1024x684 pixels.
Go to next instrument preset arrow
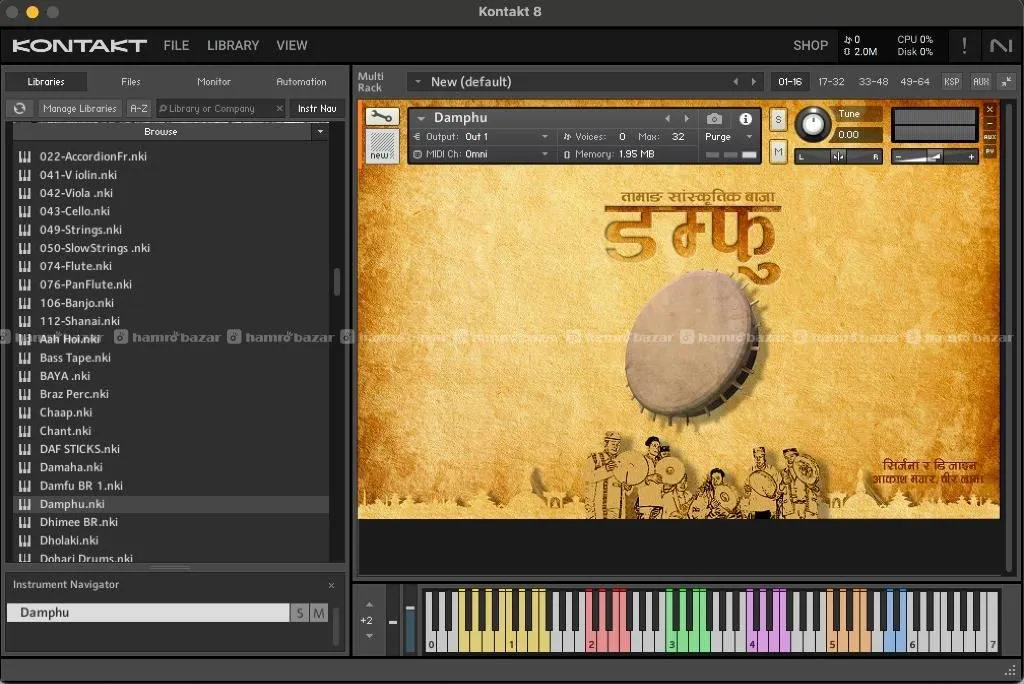click(x=686, y=118)
